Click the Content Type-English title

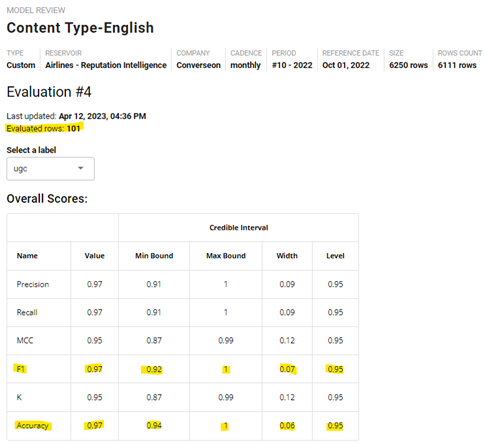point(80,28)
